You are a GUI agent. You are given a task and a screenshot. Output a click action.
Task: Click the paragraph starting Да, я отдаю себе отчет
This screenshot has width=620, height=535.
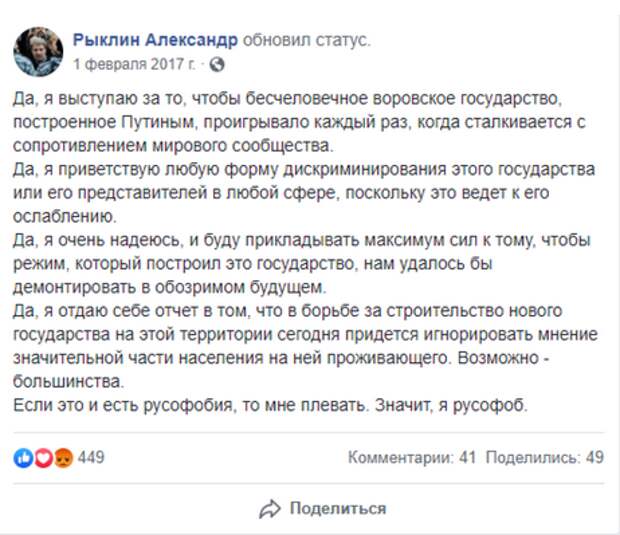[x=305, y=346]
